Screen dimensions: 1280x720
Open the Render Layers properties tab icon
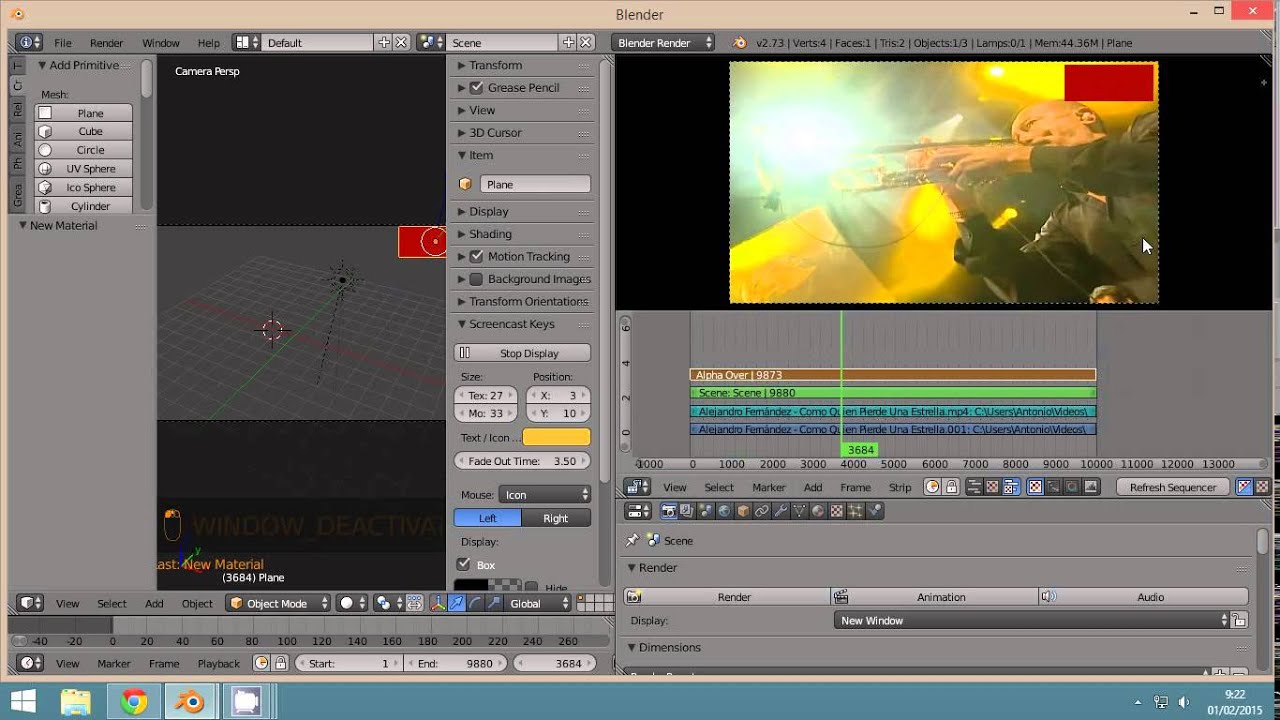pos(687,511)
